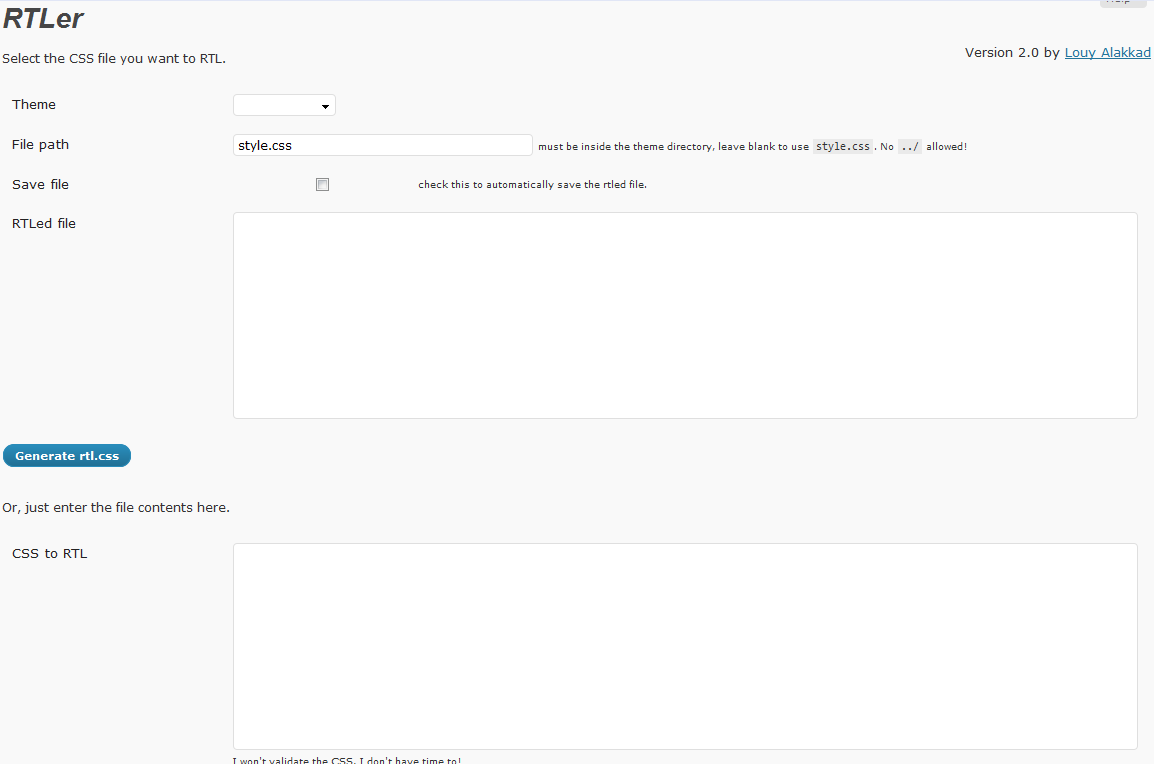Click the '../' code snippet in the hint
Image resolution: width=1154 pixels, height=764 pixels.
(910, 146)
